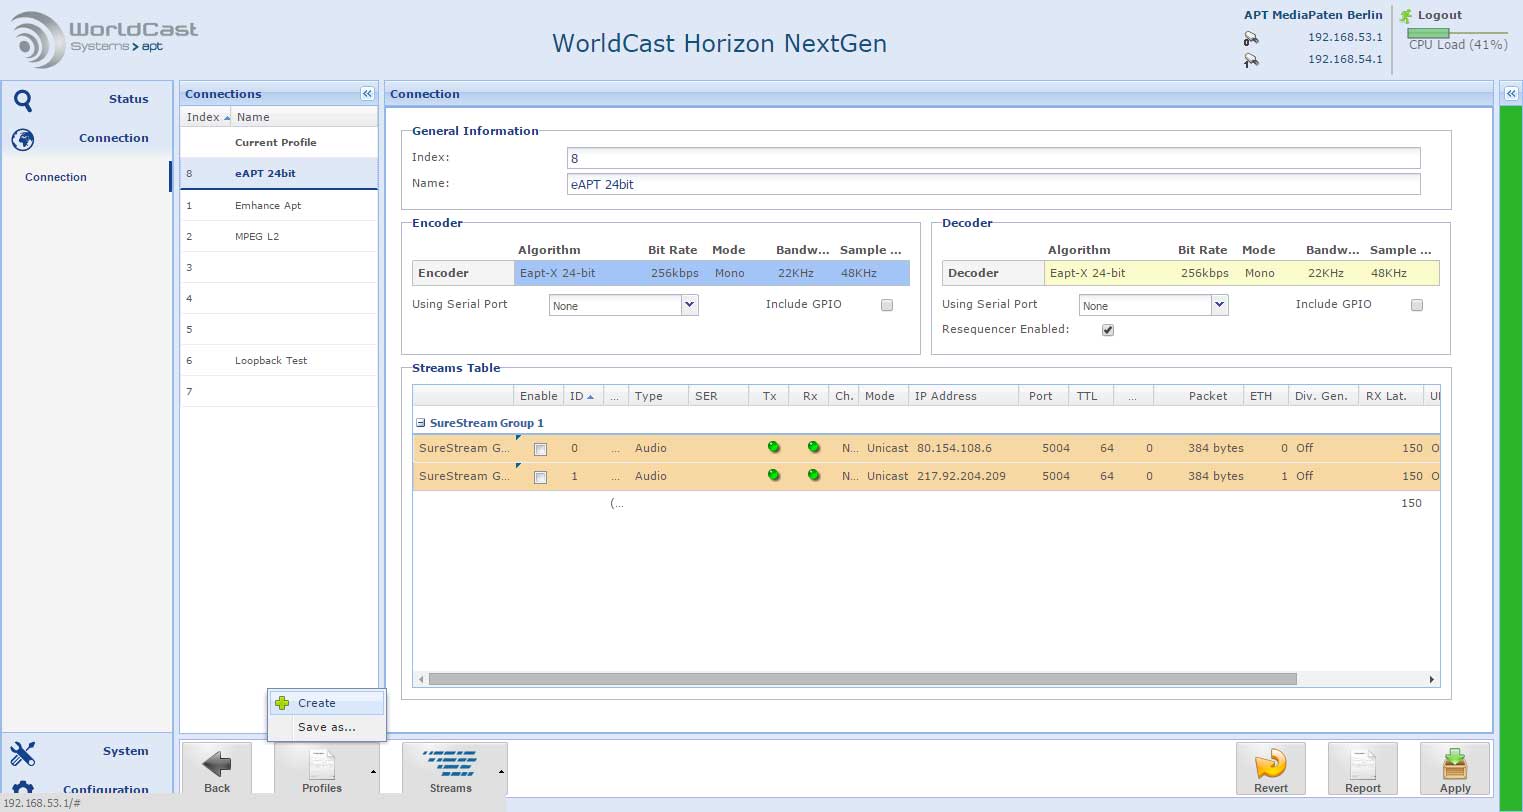
Task: Click the Index input field
Action: click(x=993, y=158)
